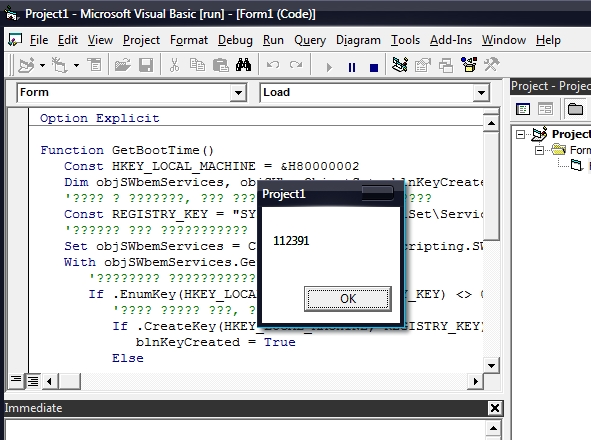Click the Open Project folder icon
Image resolution: width=591 pixels, height=440 pixels.
(122, 65)
